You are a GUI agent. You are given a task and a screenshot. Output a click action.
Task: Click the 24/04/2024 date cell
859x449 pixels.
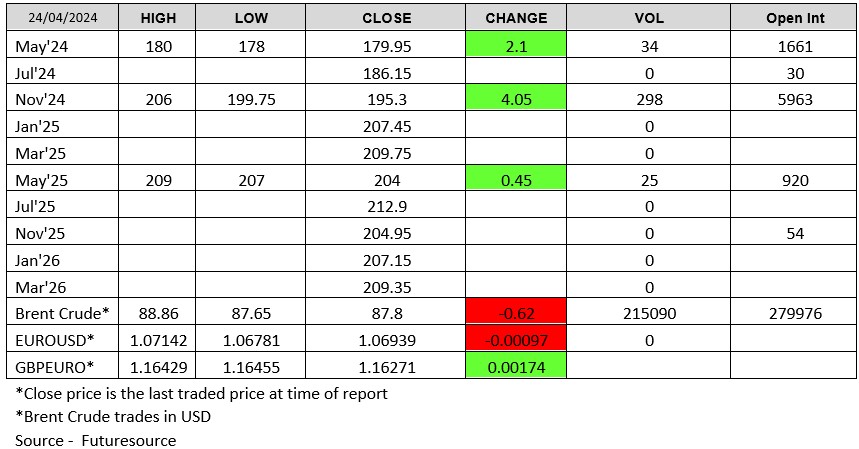pos(63,18)
